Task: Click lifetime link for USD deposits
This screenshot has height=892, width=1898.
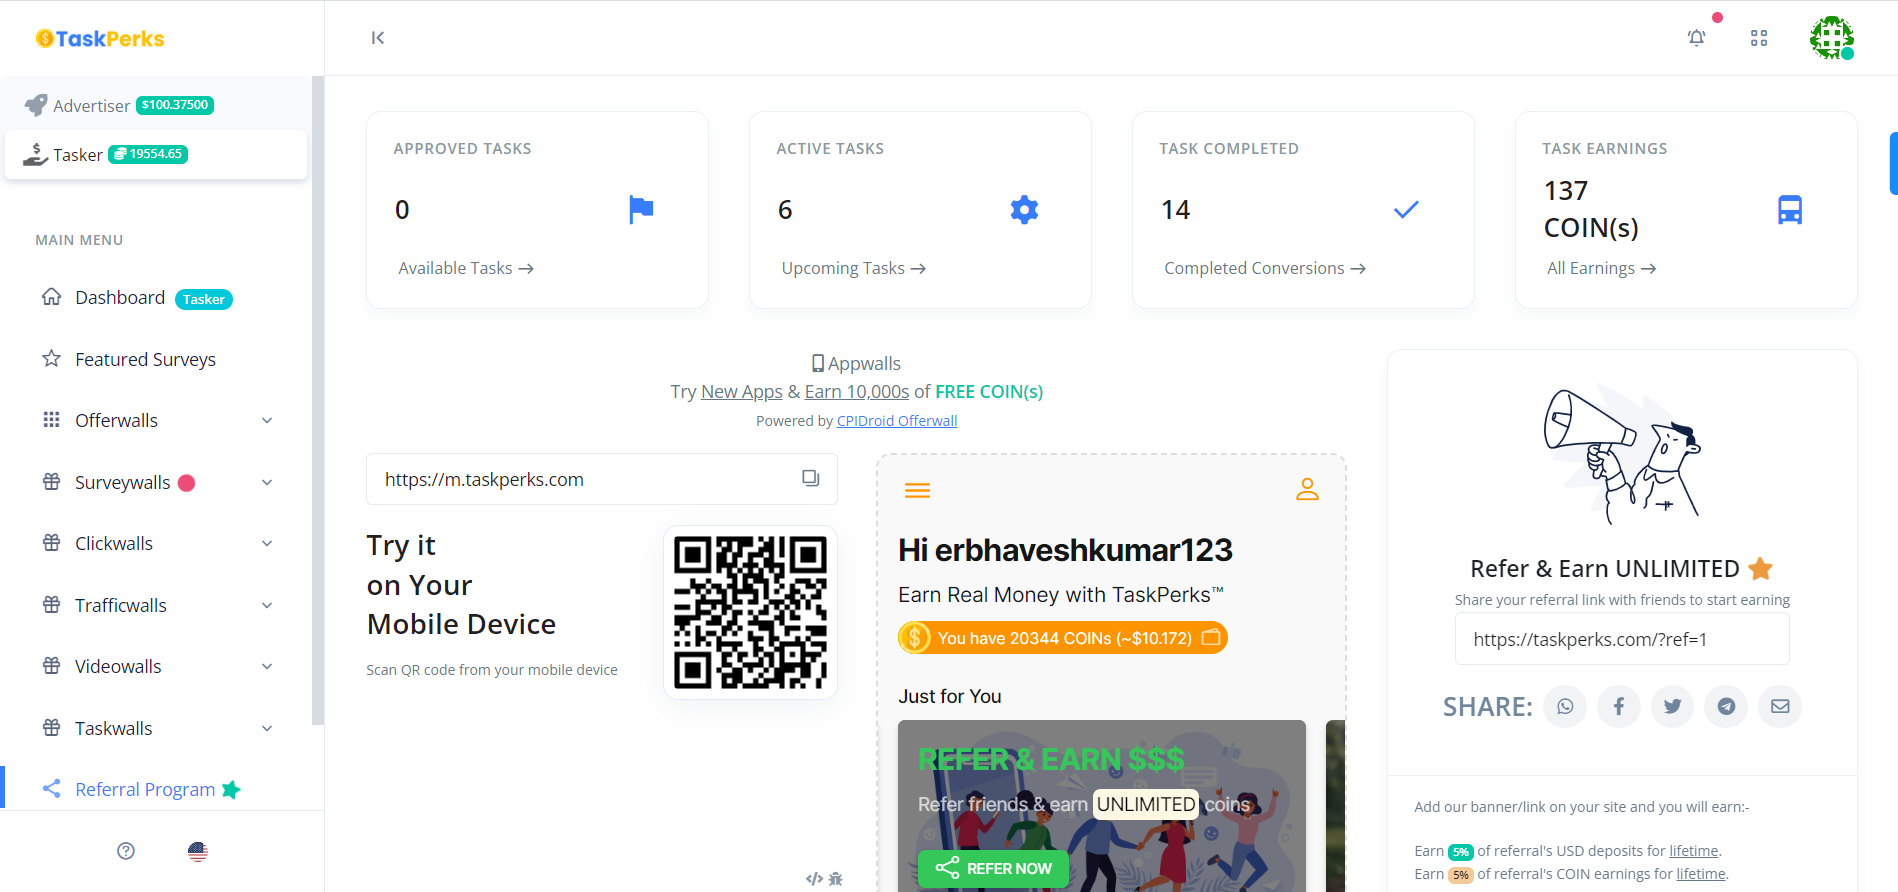Action: 1693,851
